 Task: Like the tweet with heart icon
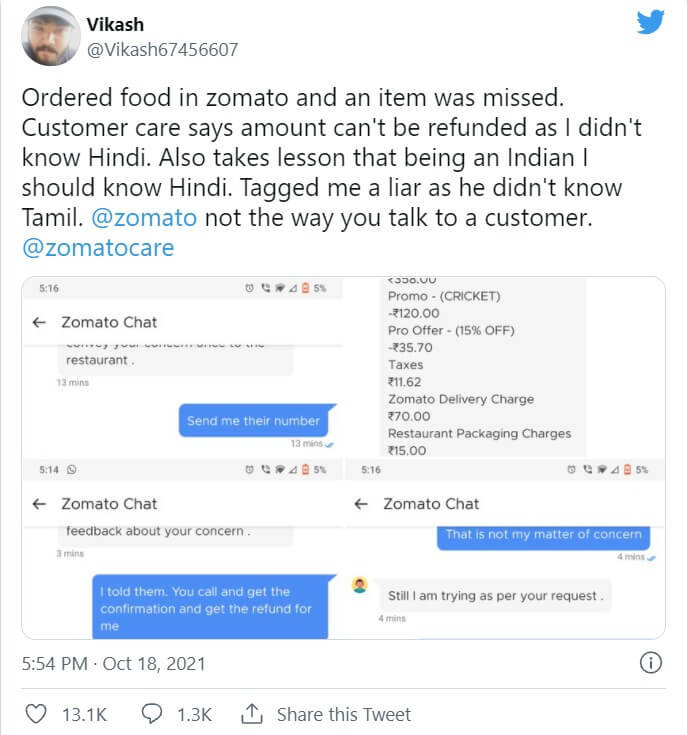36,713
